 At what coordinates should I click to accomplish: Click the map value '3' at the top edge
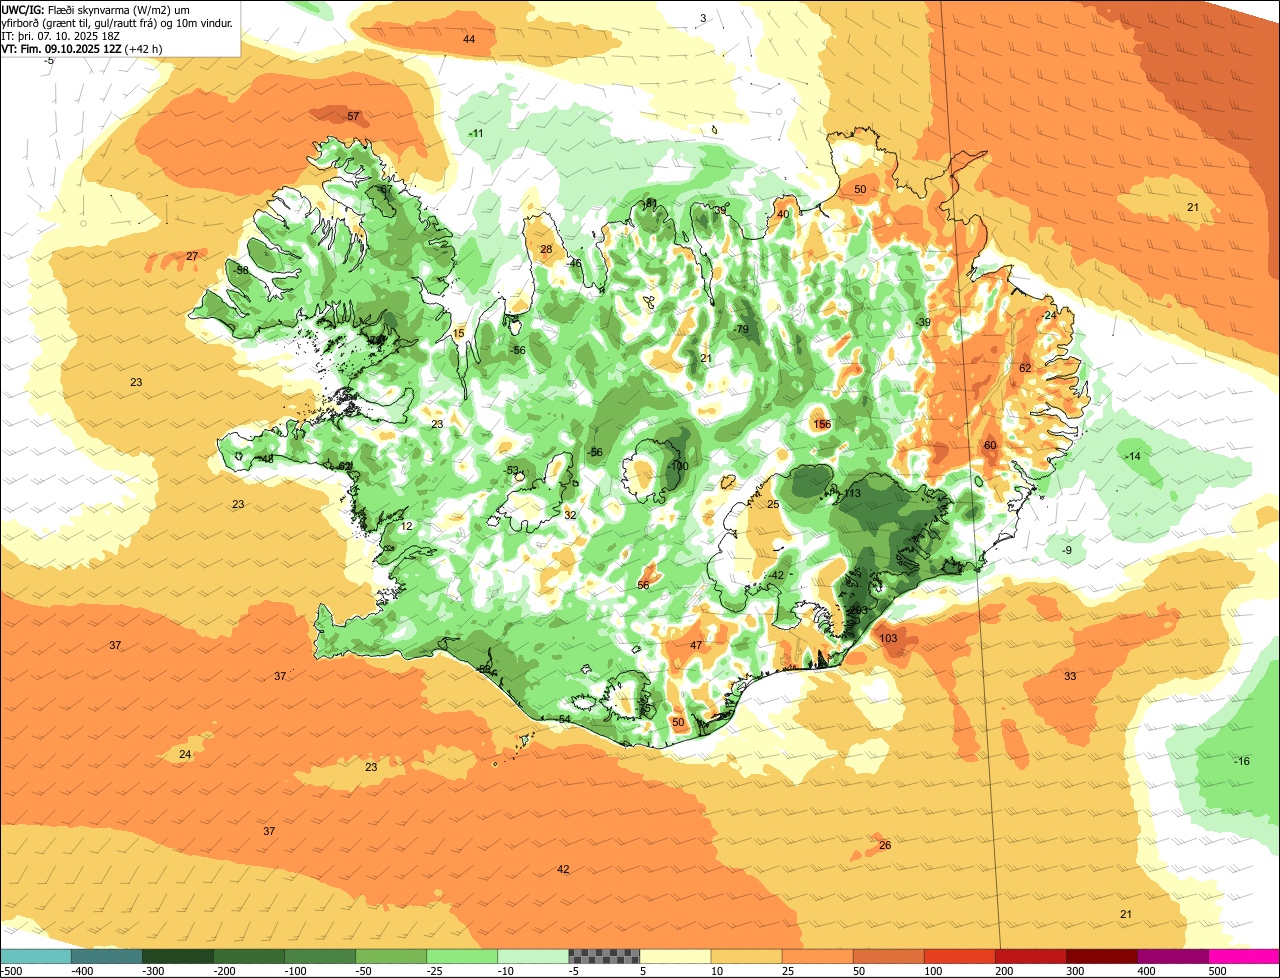coord(703,18)
